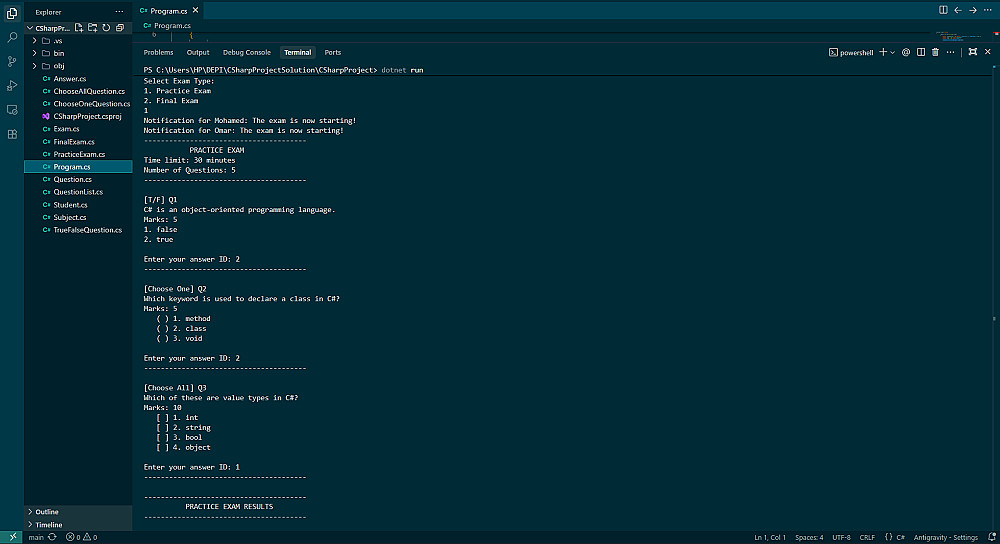Screen dimensions: 1000x544
Task: Open the remote window indicator
Action: pyautogui.click(x=11, y=538)
